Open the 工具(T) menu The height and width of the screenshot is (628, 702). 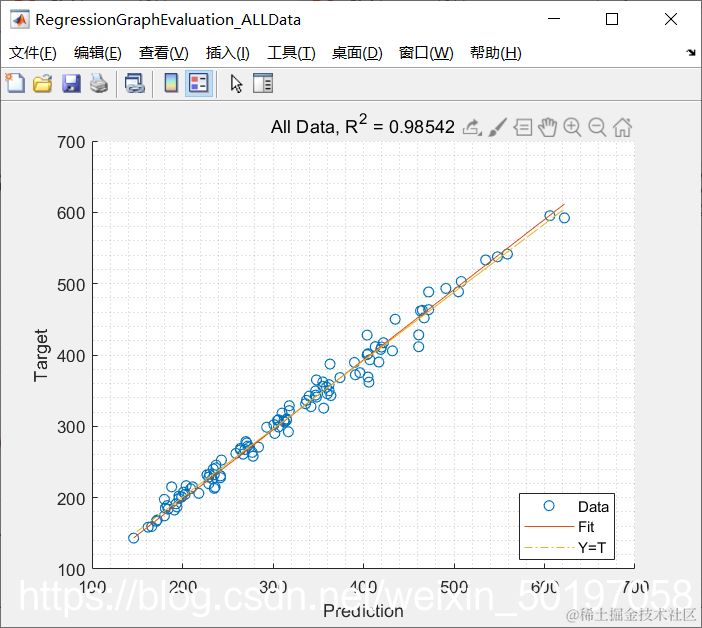click(x=291, y=53)
